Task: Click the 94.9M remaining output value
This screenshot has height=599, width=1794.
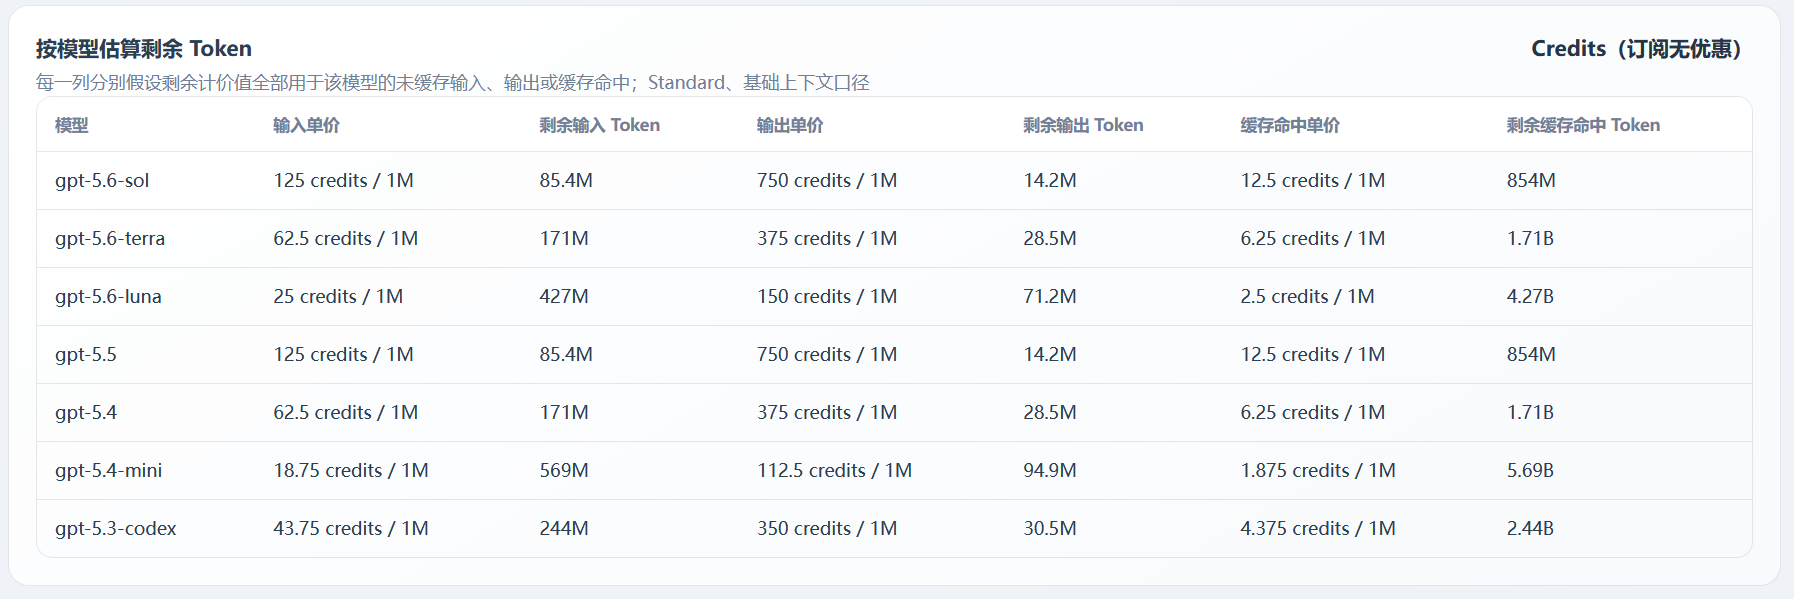Action: click(1050, 471)
